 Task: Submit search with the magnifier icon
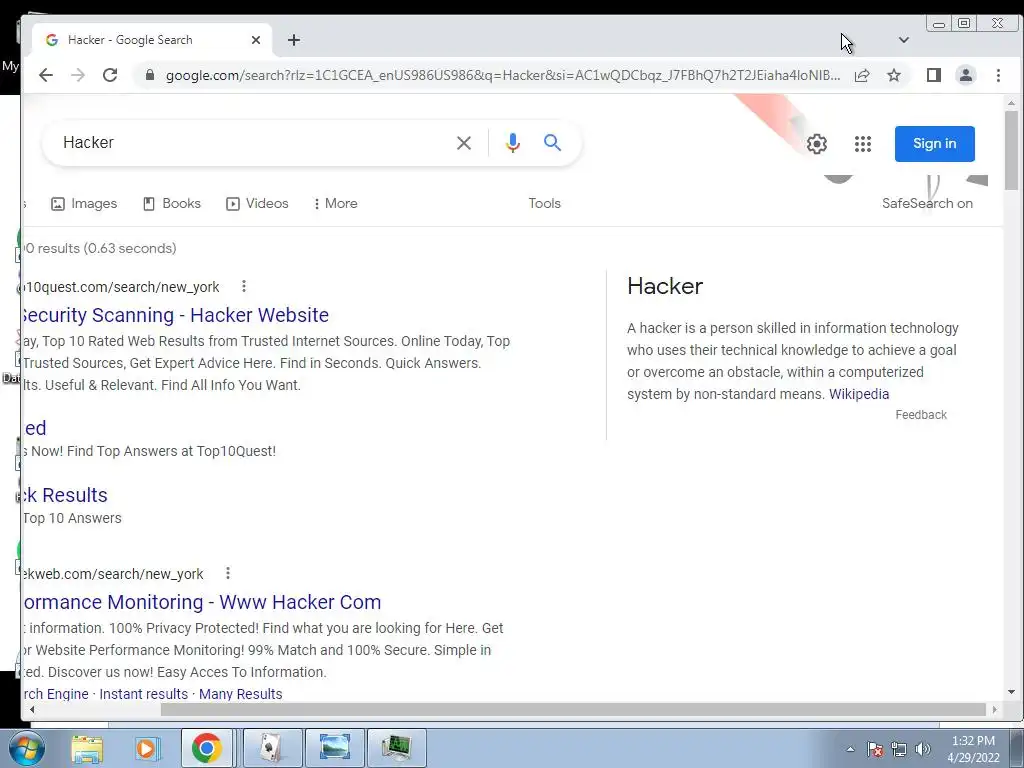point(552,142)
